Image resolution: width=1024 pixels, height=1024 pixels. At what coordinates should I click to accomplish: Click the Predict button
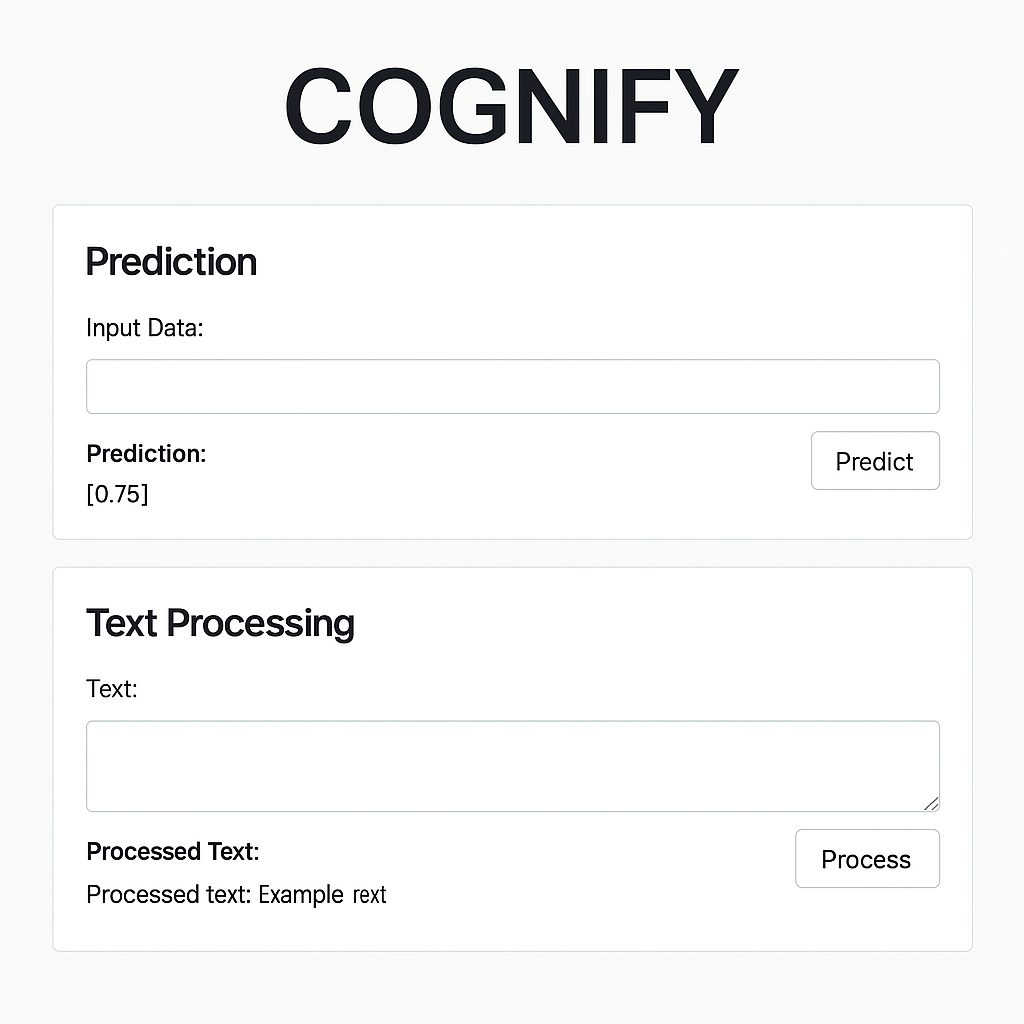(875, 460)
